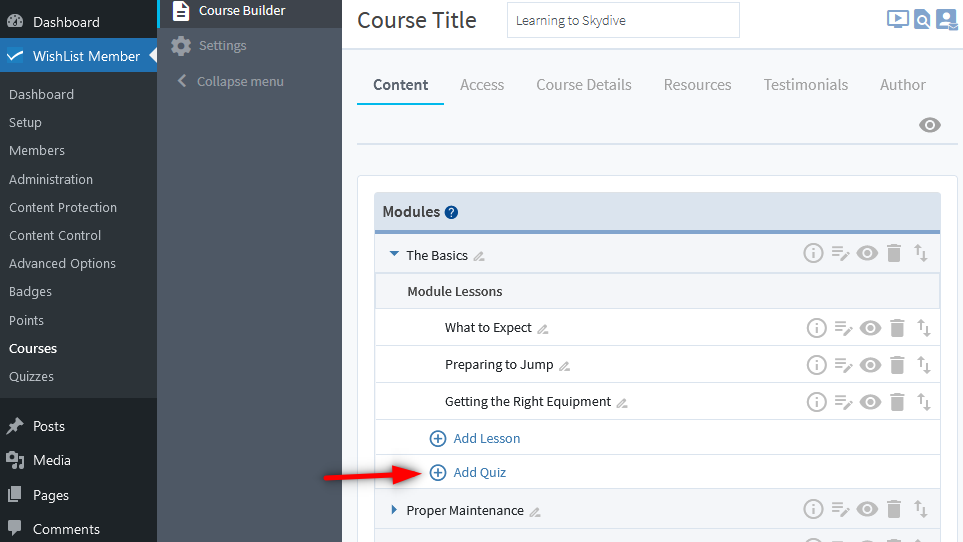Delete the What to Expect lesson
Viewport: 963px width, 542px height.
point(897,328)
